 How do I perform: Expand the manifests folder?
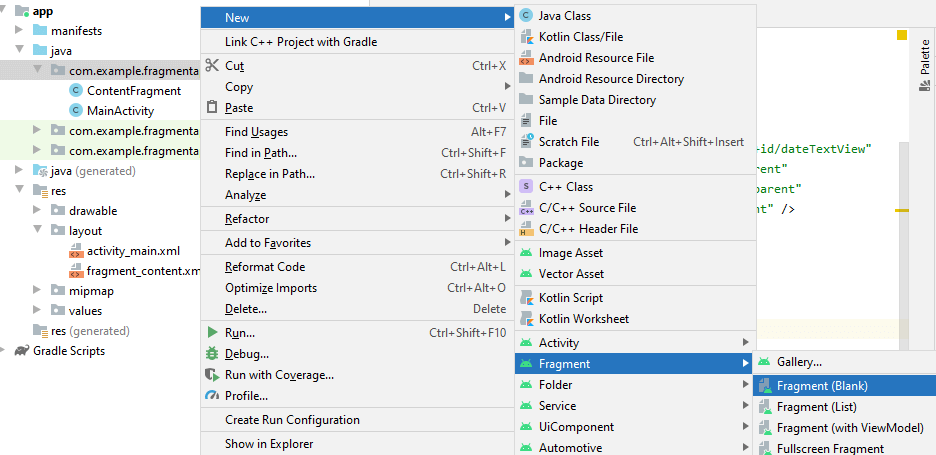(19, 31)
